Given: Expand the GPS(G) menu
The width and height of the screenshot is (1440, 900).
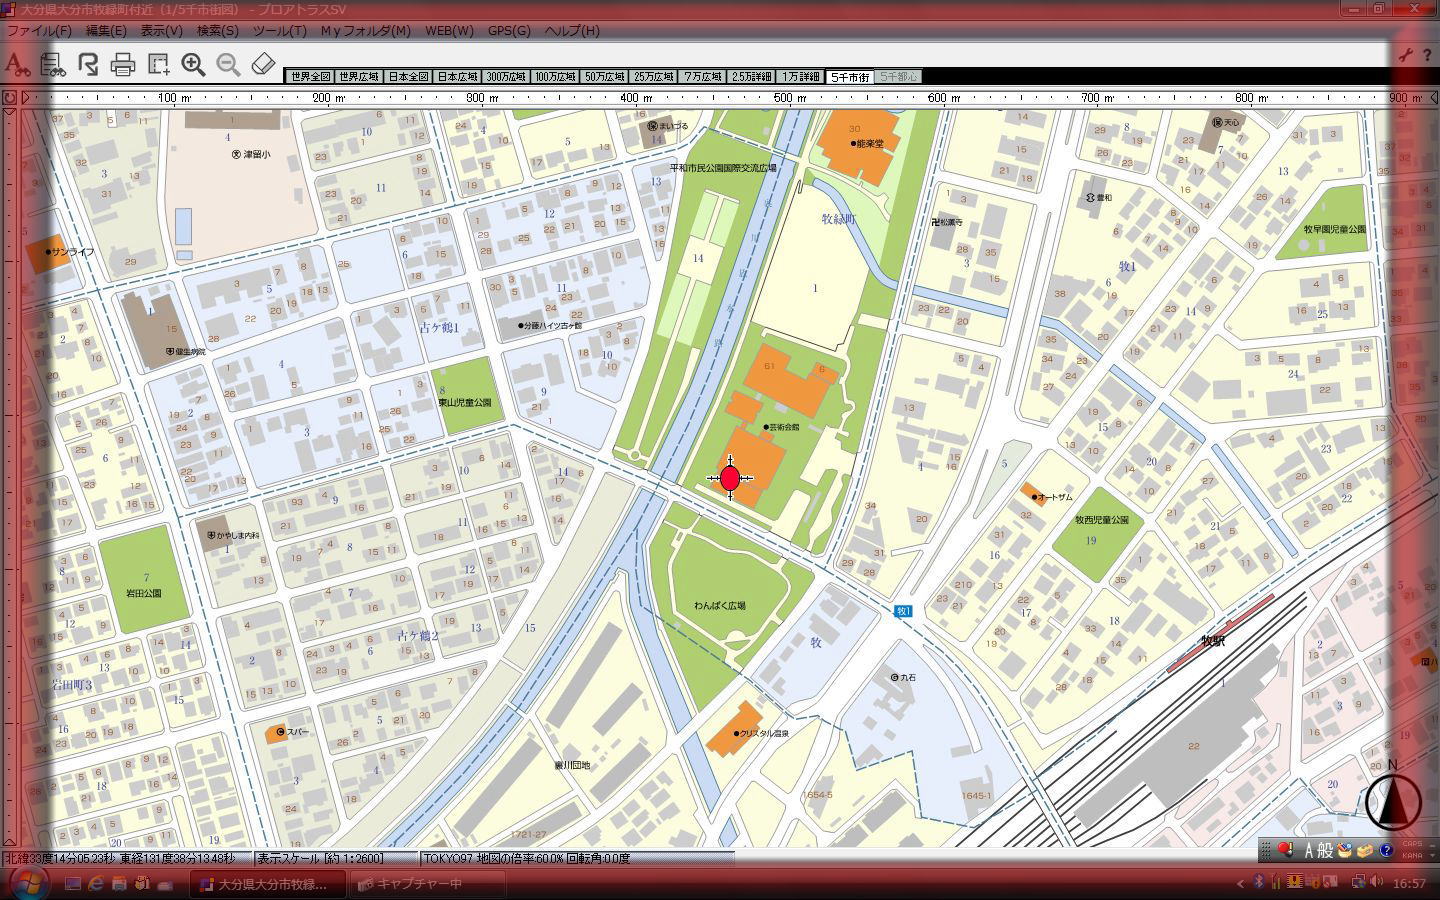Looking at the screenshot, I should (x=509, y=30).
